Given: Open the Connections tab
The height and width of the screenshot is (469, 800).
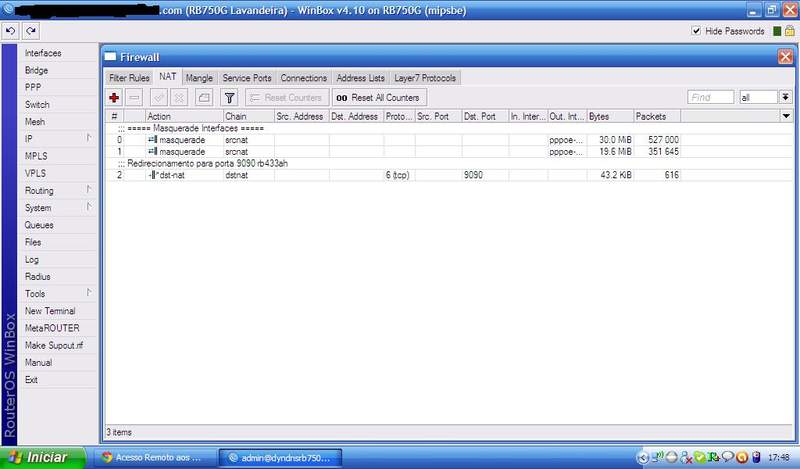Looking at the screenshot, I should coord(304,78).
